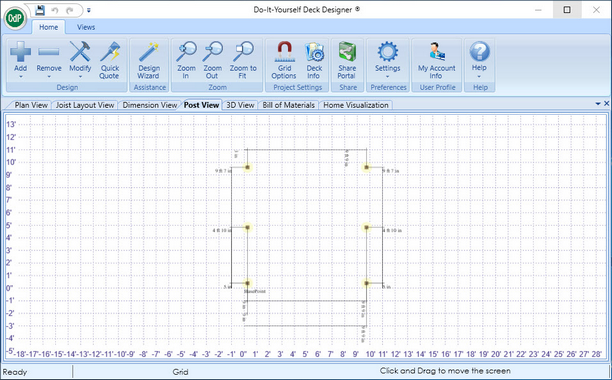Viewport: 612px width, 380px height.
Task: Open Deck Info
Action: click(314, 60)
